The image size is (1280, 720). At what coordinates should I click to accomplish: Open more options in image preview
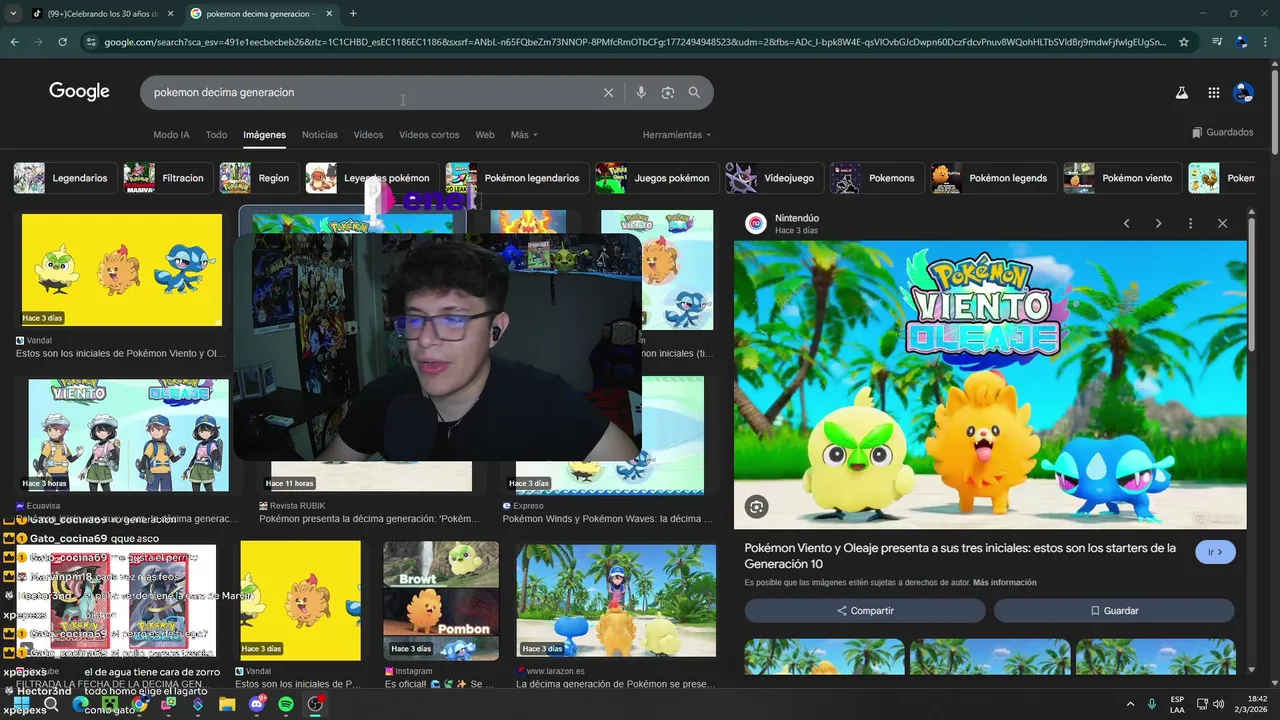pyautogui.click(x=1190, y=223)
